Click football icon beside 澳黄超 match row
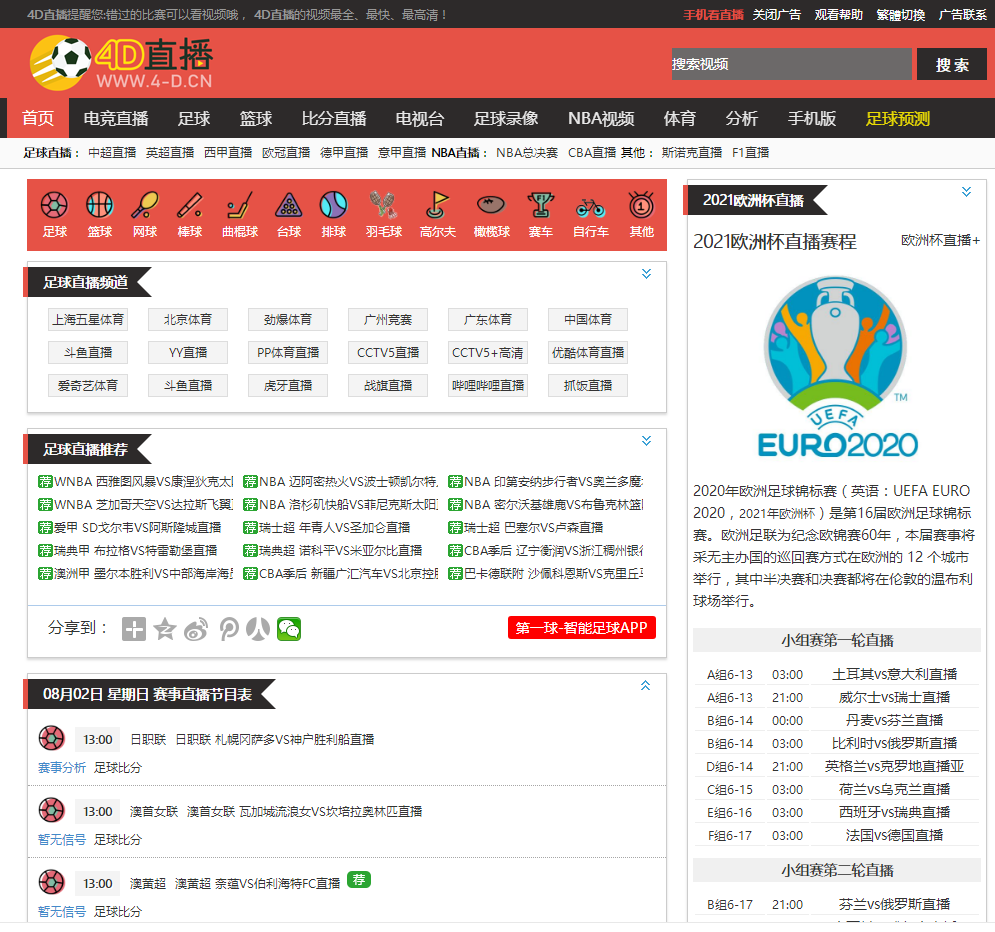Image resolution: width=995 pixels, height=932 pixels. click(51, 882)
